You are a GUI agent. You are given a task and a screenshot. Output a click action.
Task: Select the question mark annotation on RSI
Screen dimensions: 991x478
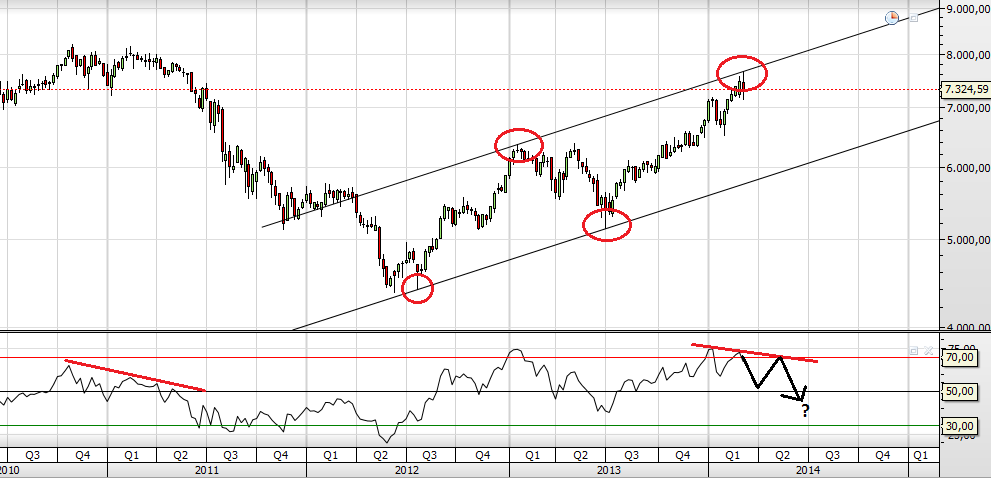click(805, 412)
